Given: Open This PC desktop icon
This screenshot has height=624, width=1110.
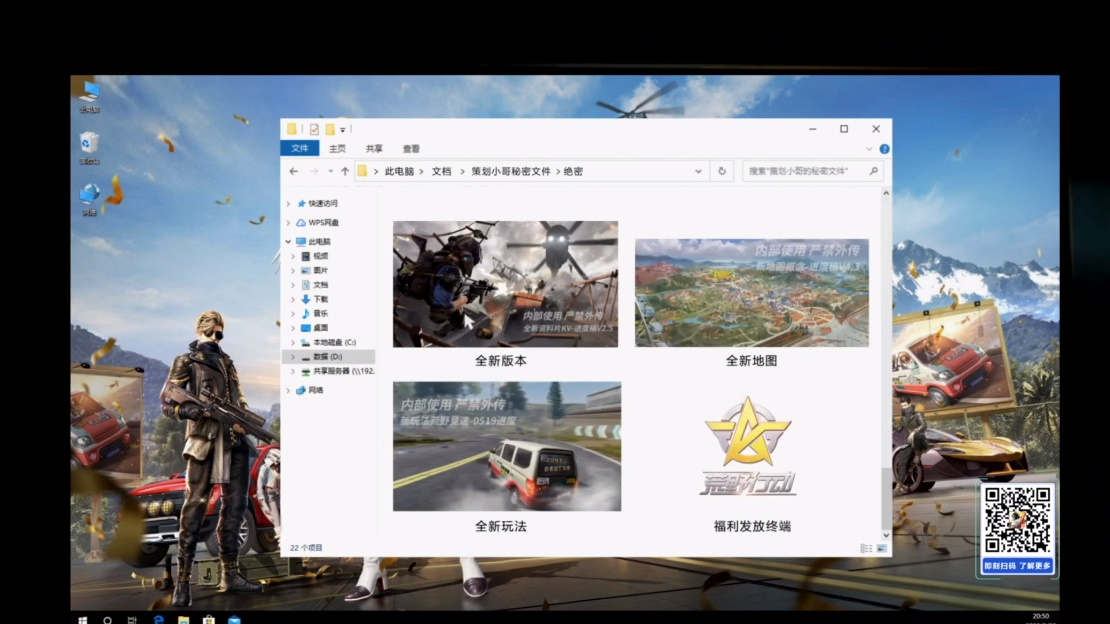Looking at the screenshot, I should pyautogui.click(x=90, y=94).
